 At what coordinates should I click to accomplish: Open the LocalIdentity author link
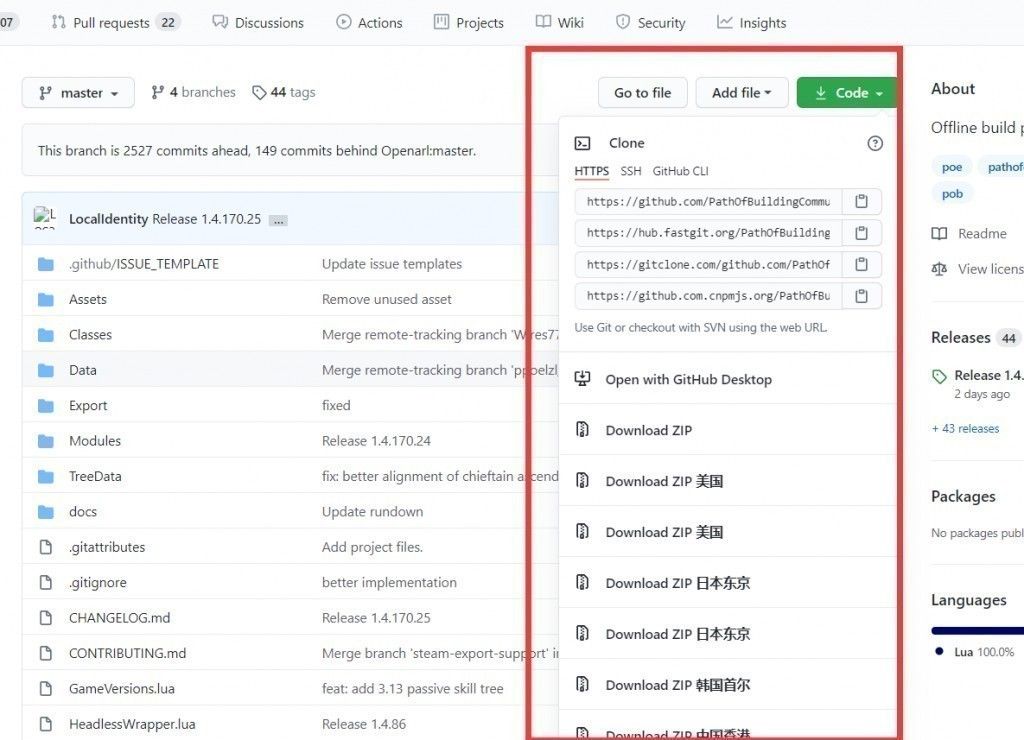pyautogui.click(x=108, y=219)
